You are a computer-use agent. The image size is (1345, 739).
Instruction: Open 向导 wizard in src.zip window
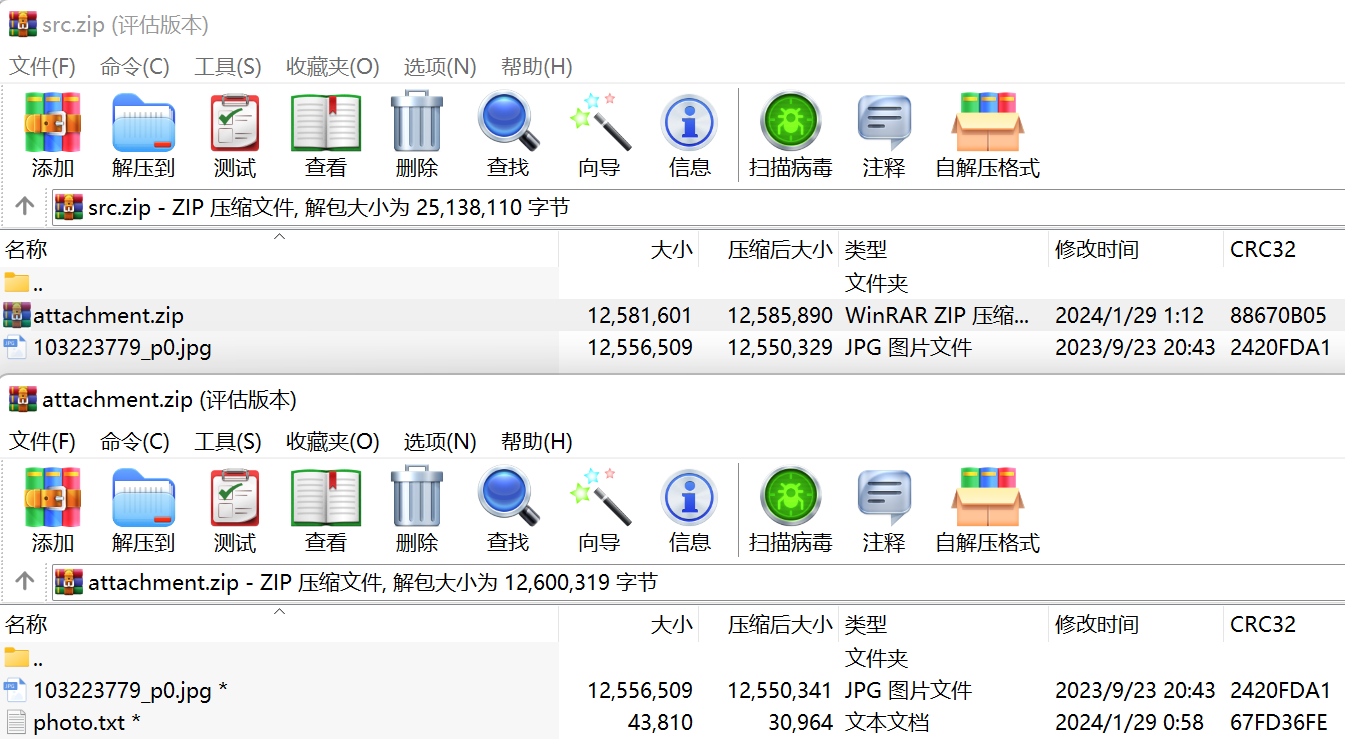599,124
